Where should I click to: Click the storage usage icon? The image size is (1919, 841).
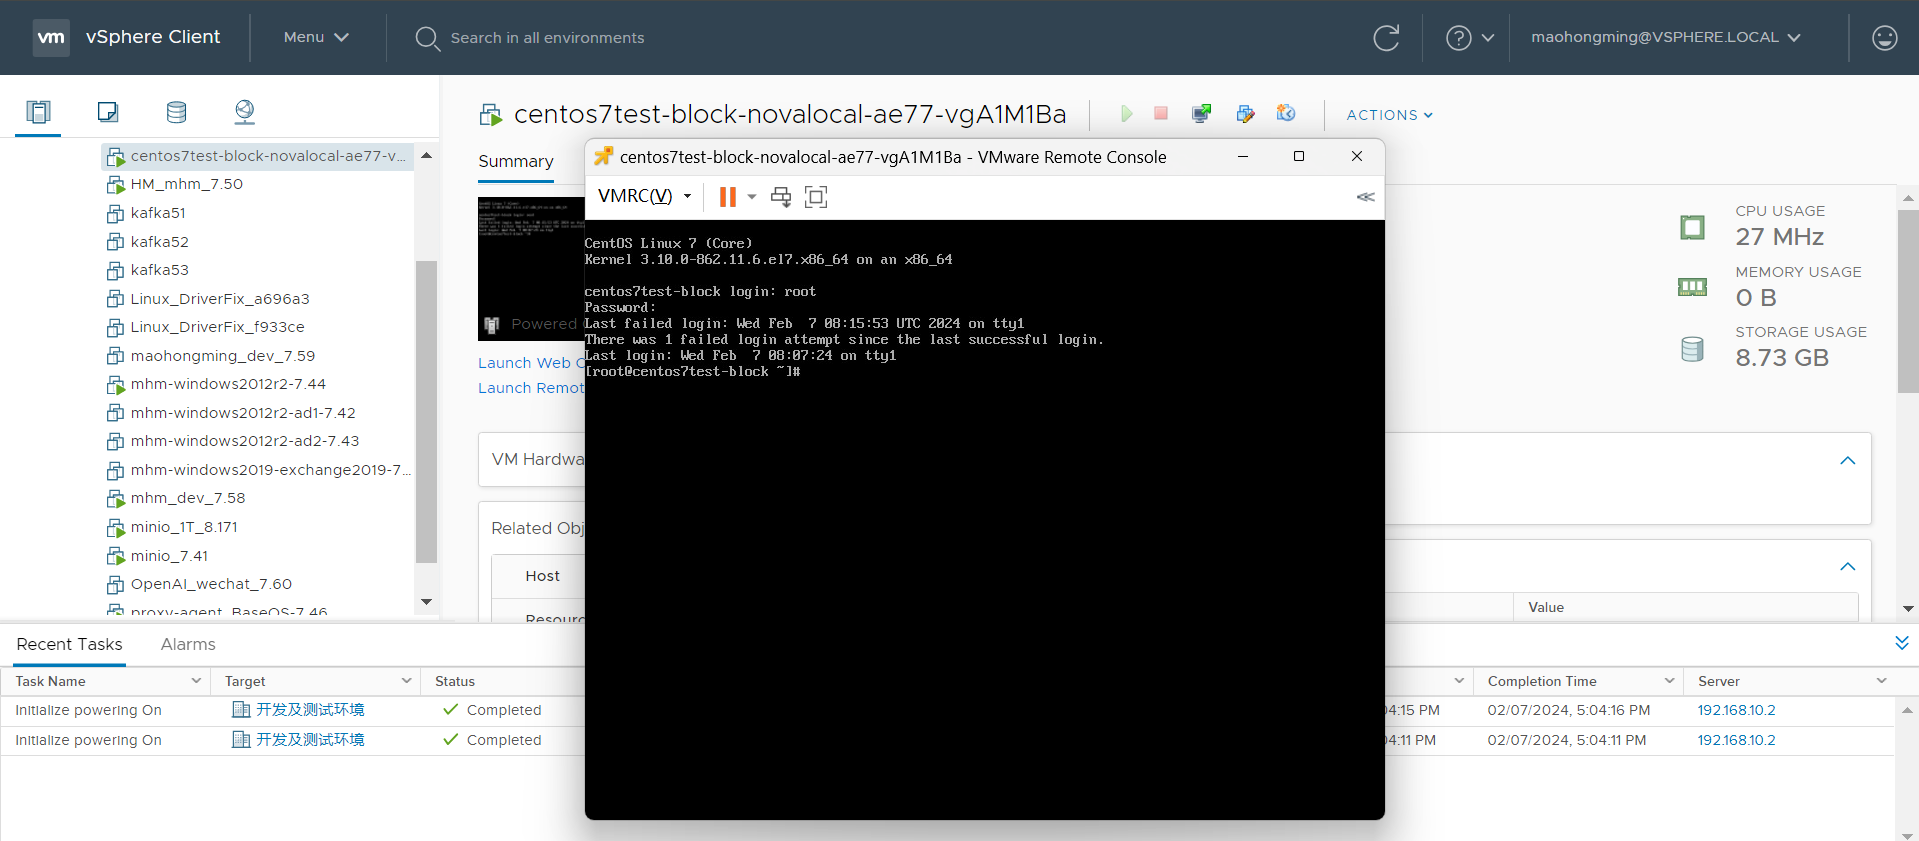tap(1692, 349)
